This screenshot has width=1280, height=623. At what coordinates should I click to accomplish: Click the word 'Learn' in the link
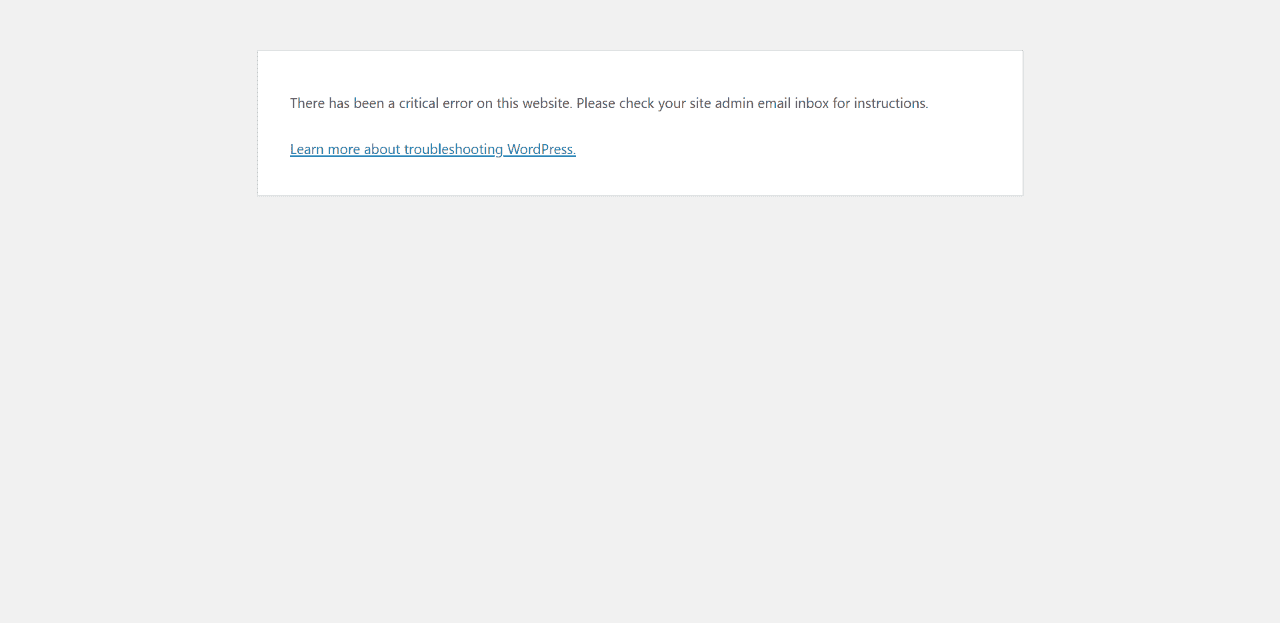[x=304, y=148]
